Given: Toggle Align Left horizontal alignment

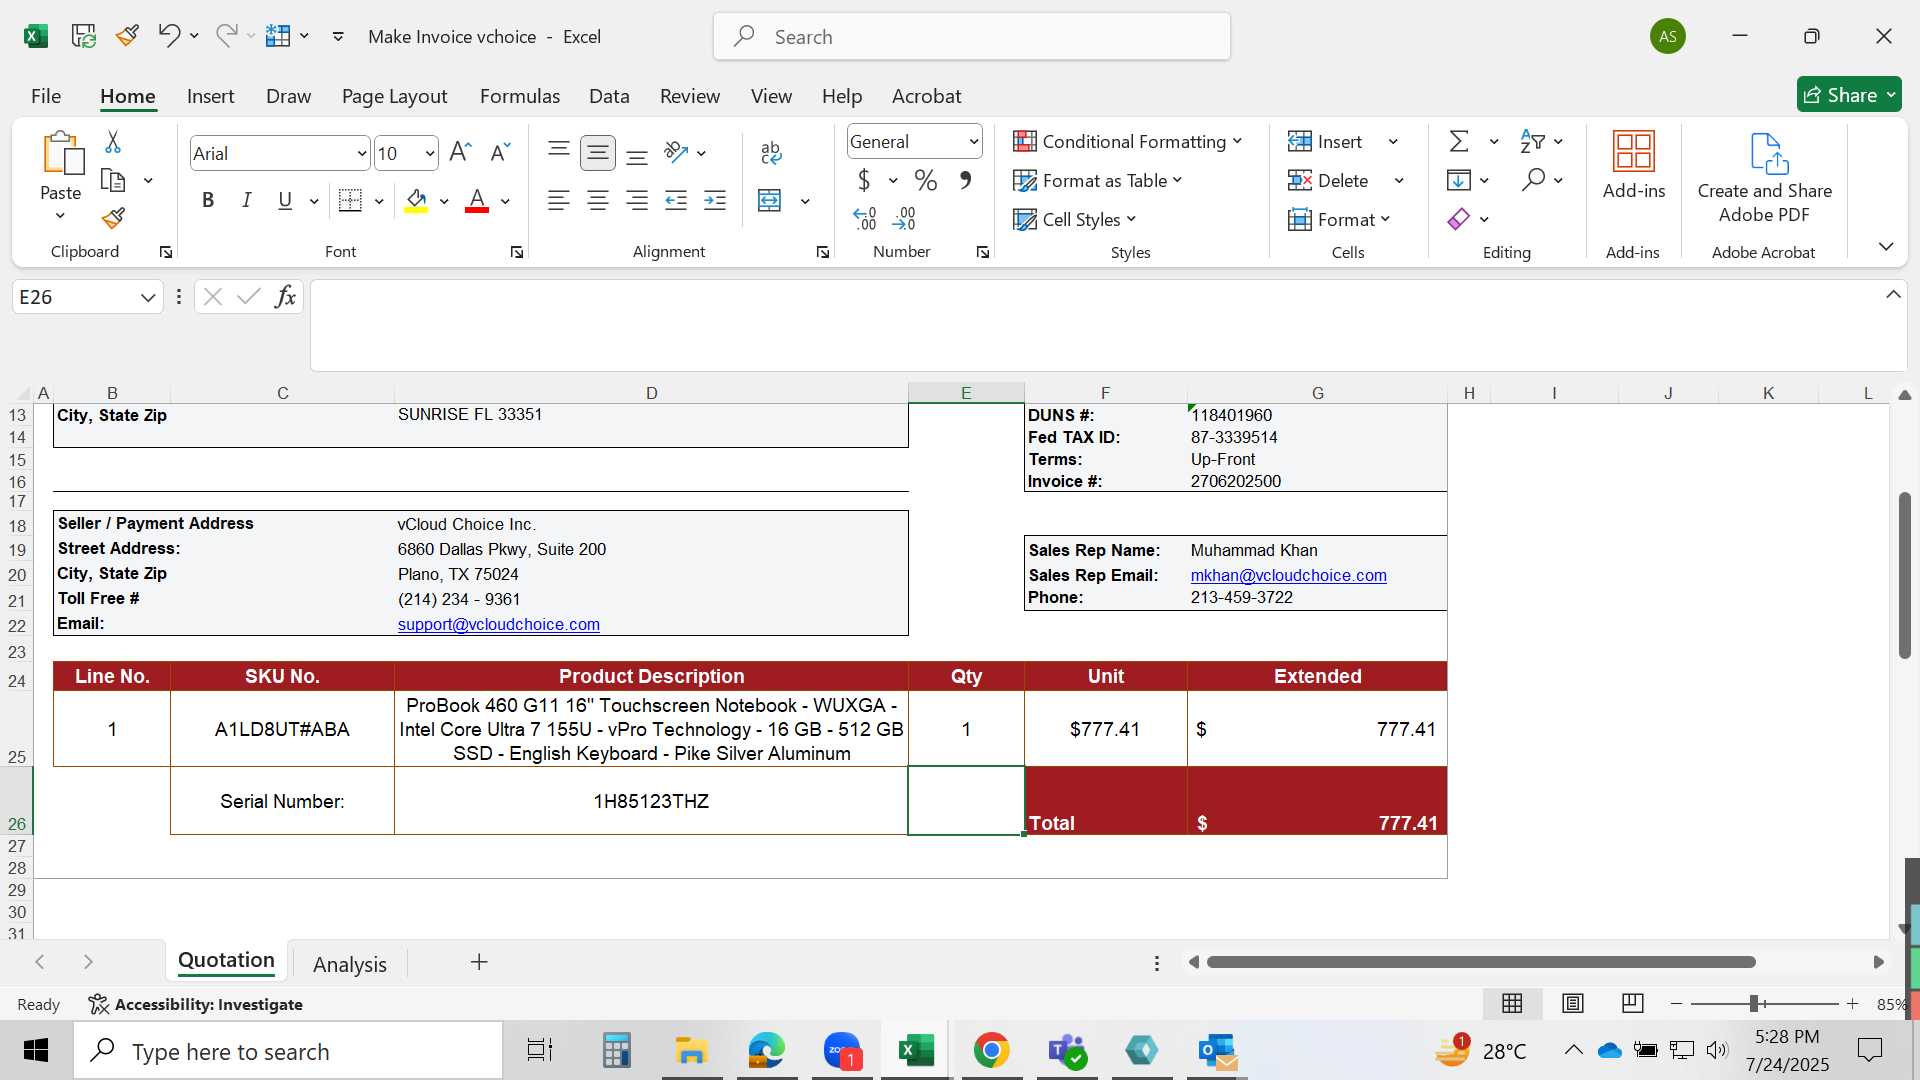Looking at the screenshot, I should point(559,201).
